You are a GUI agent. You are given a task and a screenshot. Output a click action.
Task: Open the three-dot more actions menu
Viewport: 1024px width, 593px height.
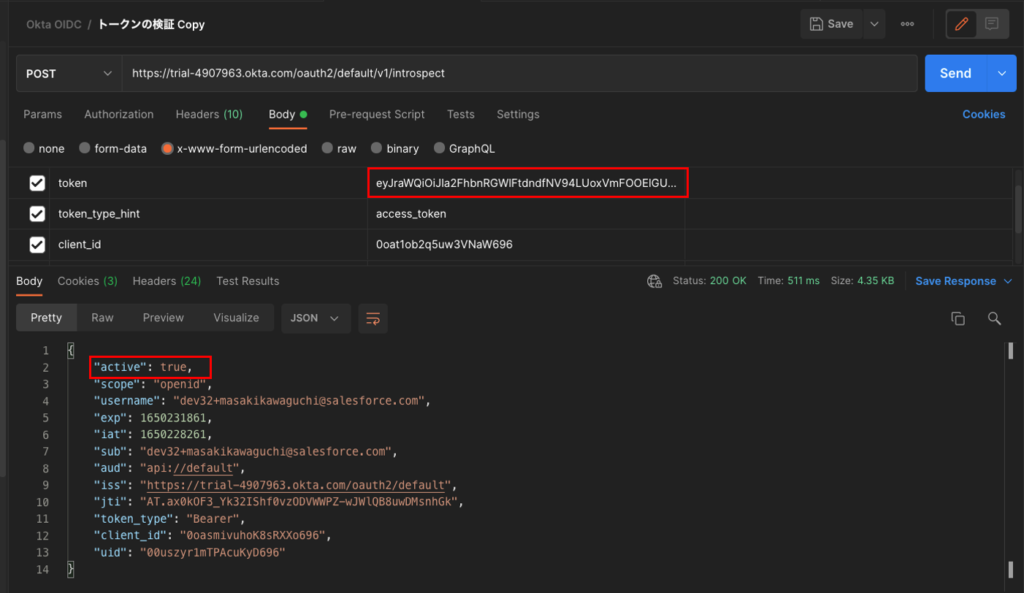[907, 24]
